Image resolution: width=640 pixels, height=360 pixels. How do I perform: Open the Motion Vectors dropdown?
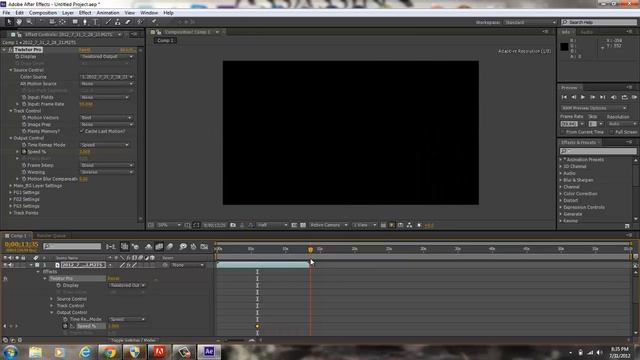coord(107,118)
